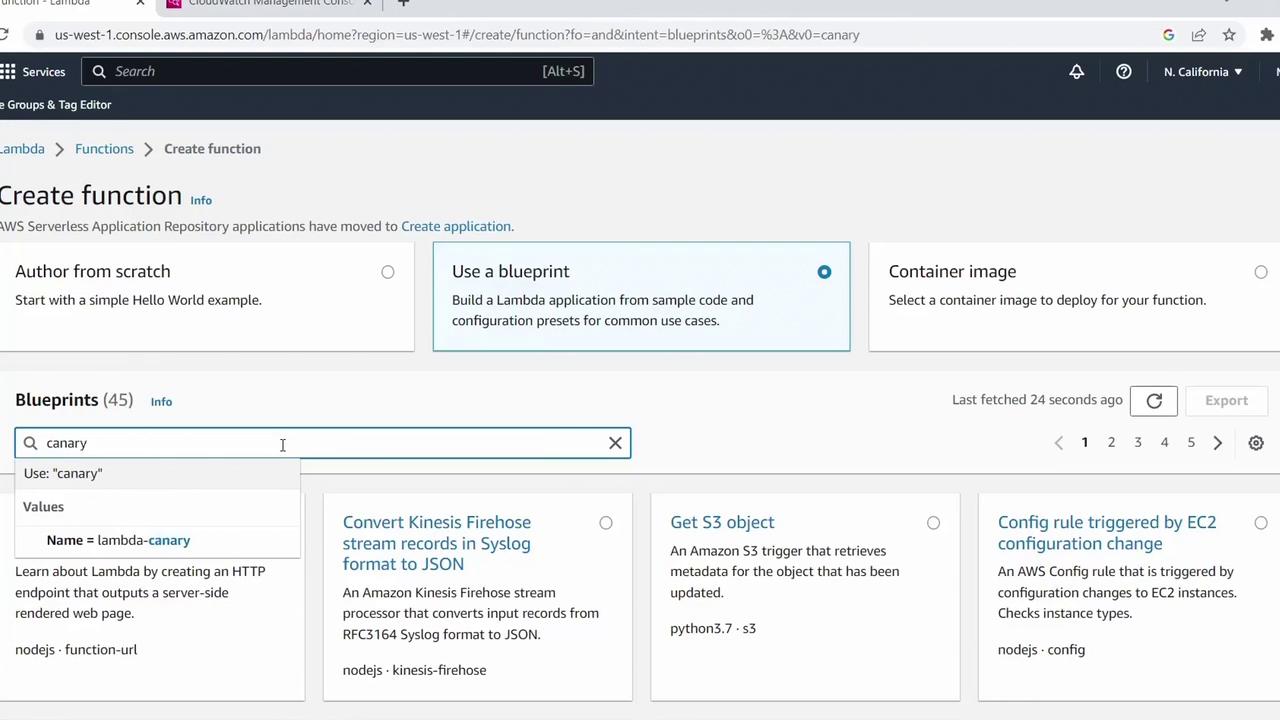Viewport: 1280px width, 720px height.
Task: Click the Services menu label
Action: 44,72
